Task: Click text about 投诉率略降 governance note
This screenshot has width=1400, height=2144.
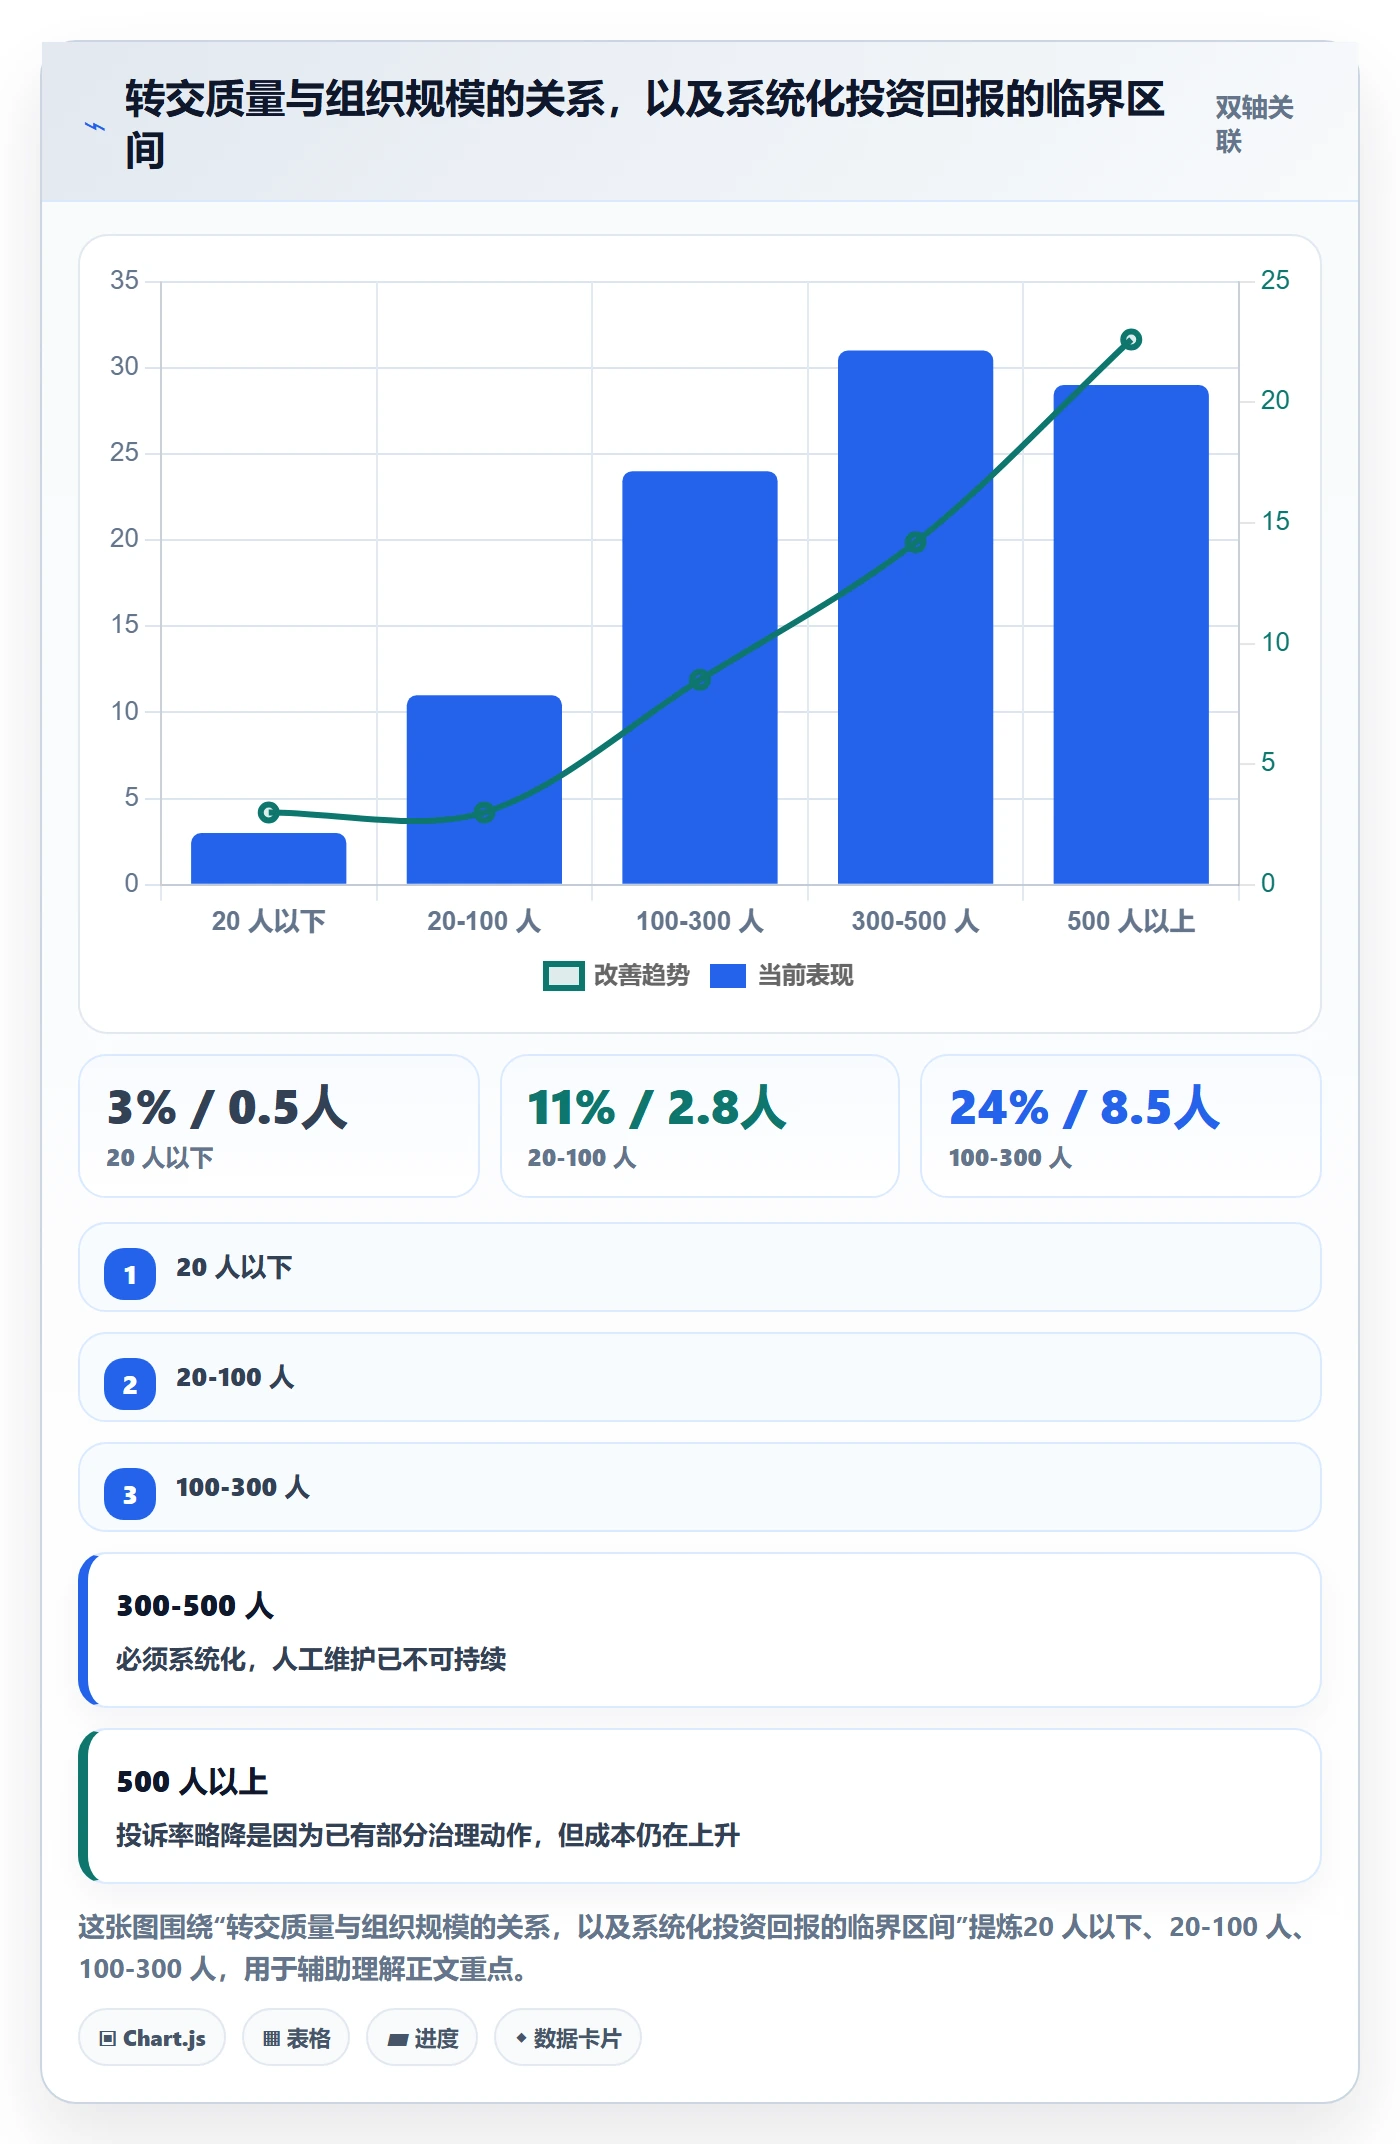Action: click(x=428, y=1836)
